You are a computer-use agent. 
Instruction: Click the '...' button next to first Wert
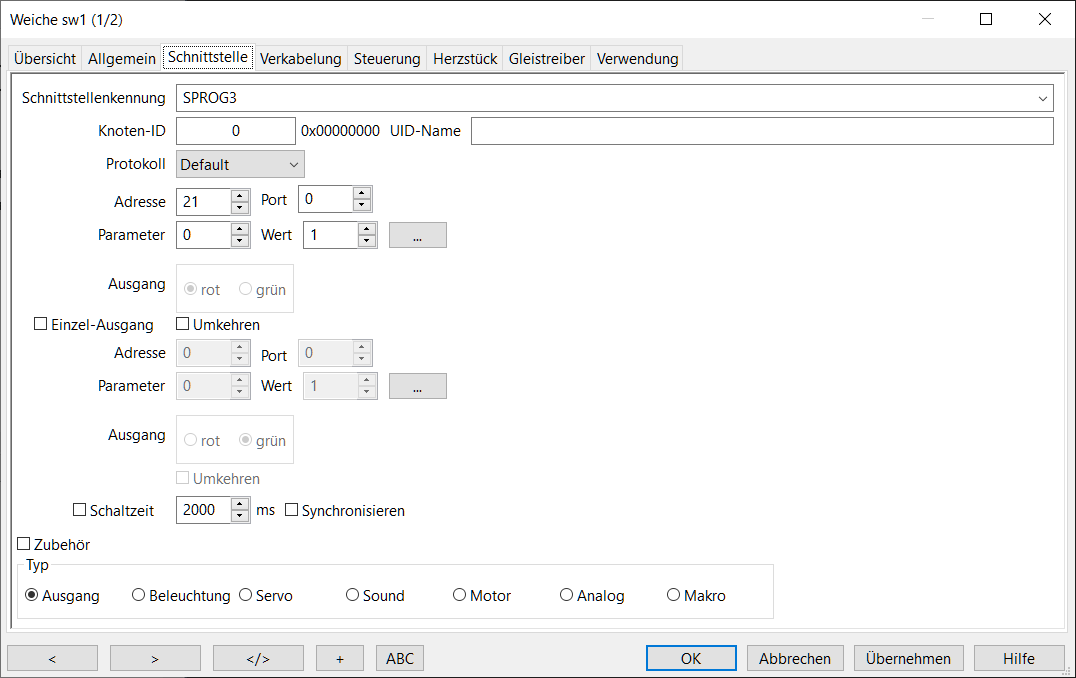[417, 235]
